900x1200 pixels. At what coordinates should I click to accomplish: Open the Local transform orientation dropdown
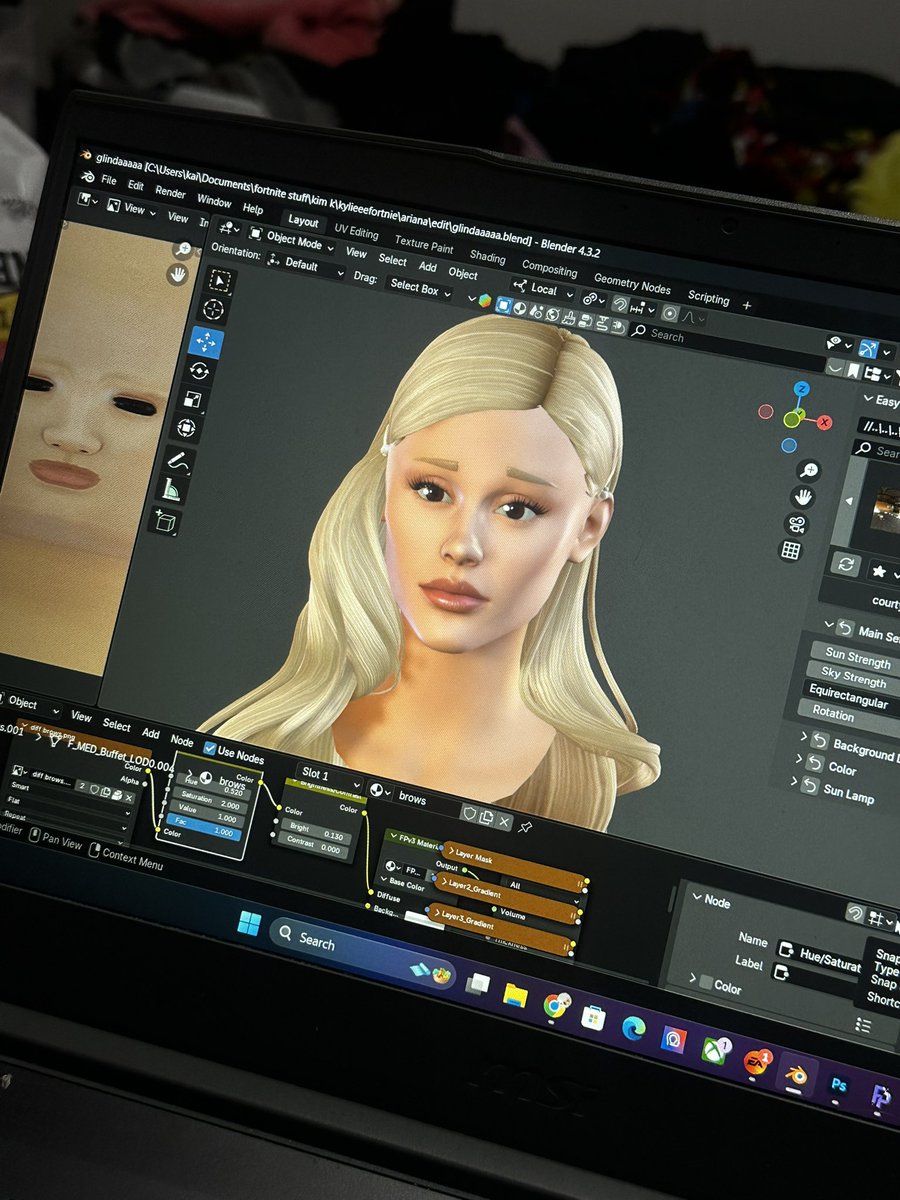(543, 289)
